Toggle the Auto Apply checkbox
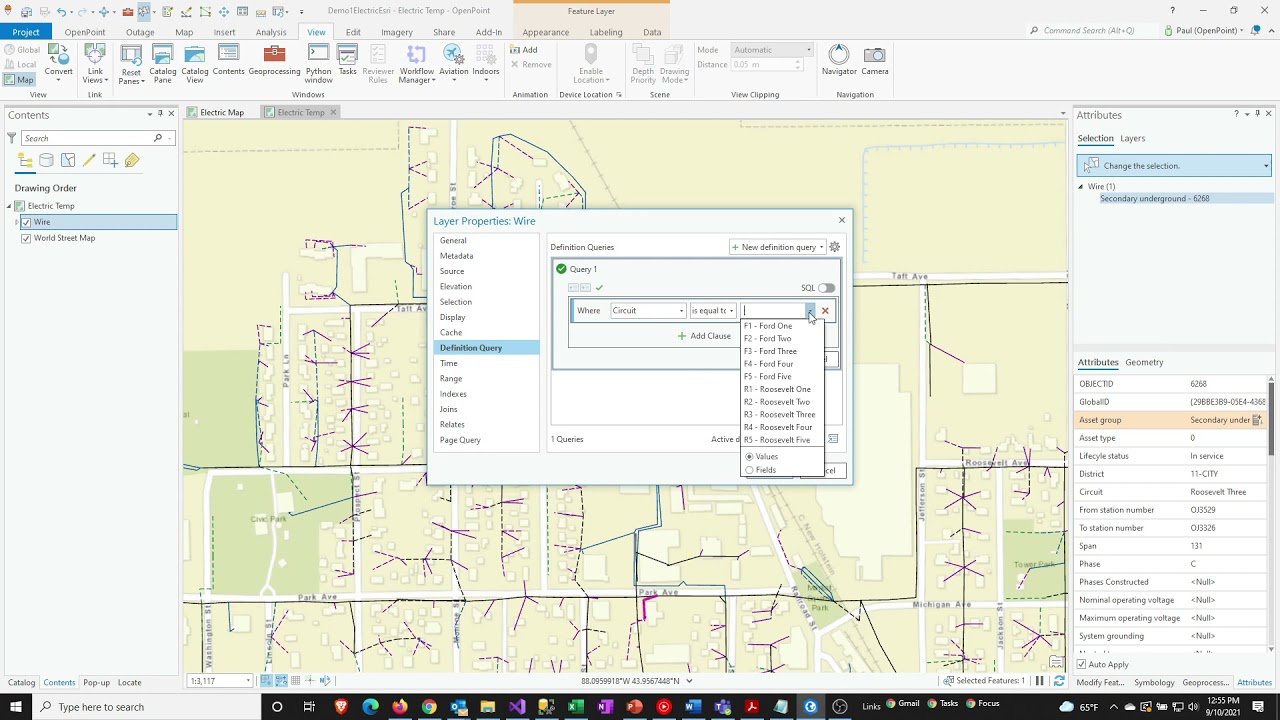The height and width of the screenshot is (720, 1280). 1081,664
